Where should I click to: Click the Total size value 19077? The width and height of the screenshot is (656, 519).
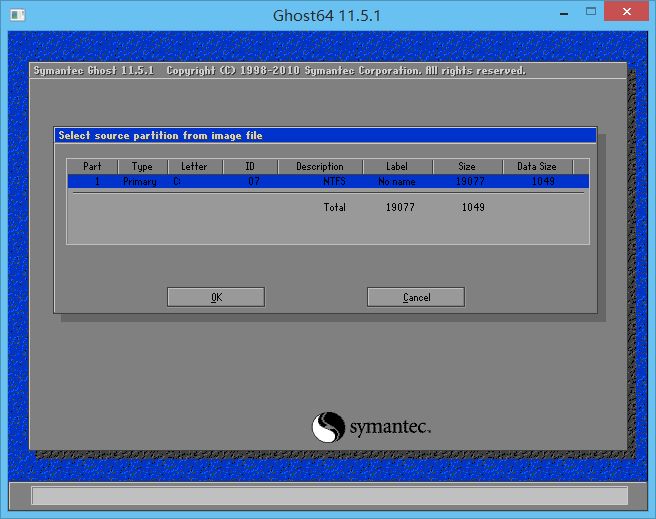pyautogui.click(x=399, y=208)
